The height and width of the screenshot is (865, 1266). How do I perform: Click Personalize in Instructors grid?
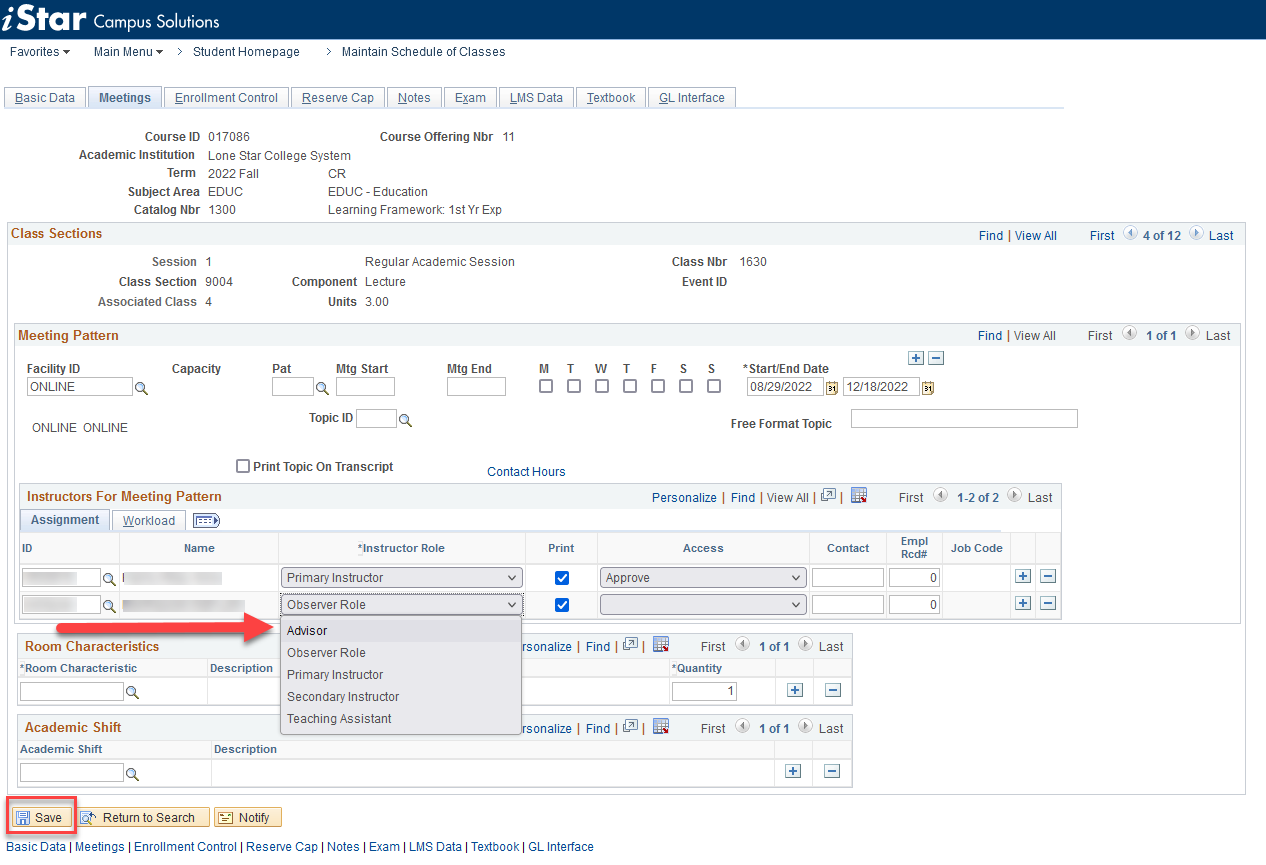(684, 497)
